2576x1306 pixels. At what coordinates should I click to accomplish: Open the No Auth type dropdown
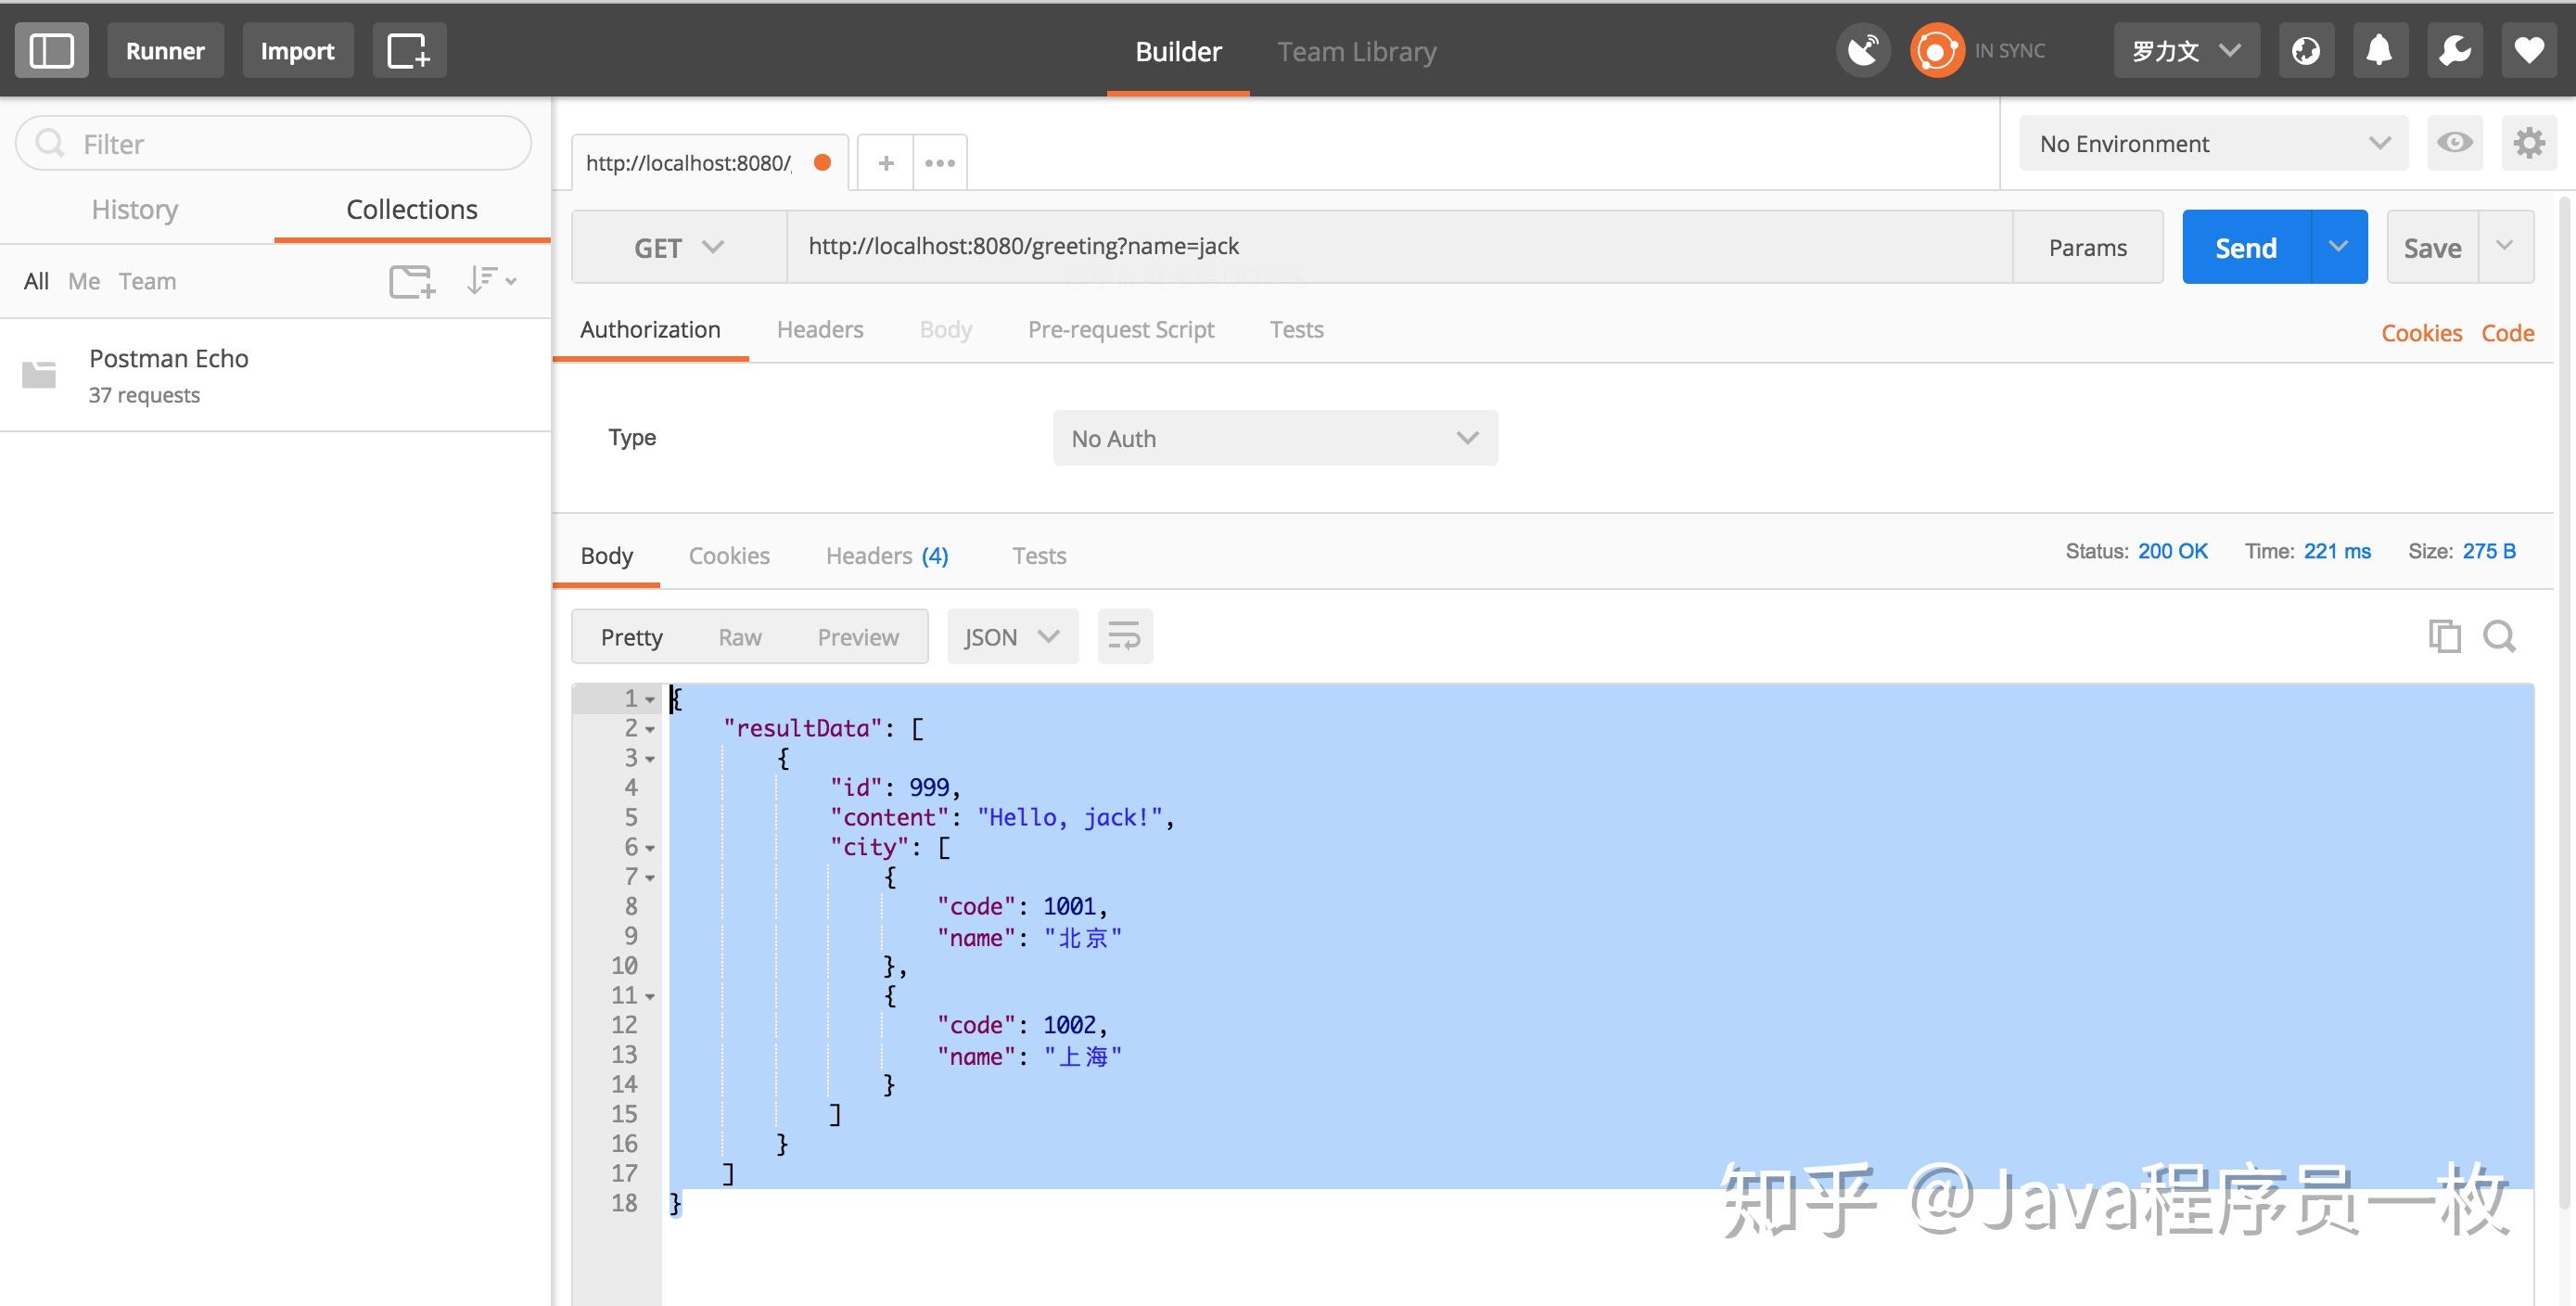pos(1275,438)
